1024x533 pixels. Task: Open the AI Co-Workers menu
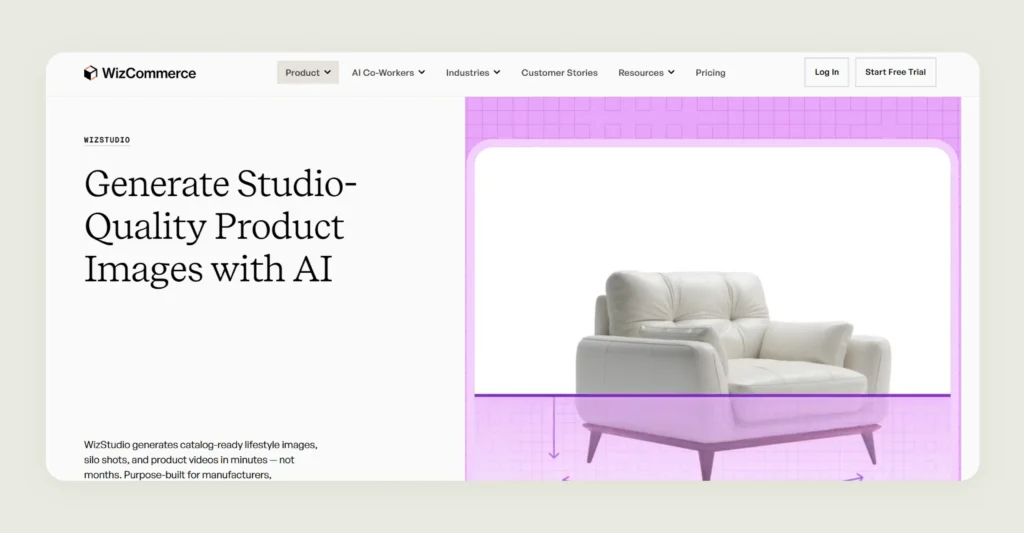[x=388, y=73]
